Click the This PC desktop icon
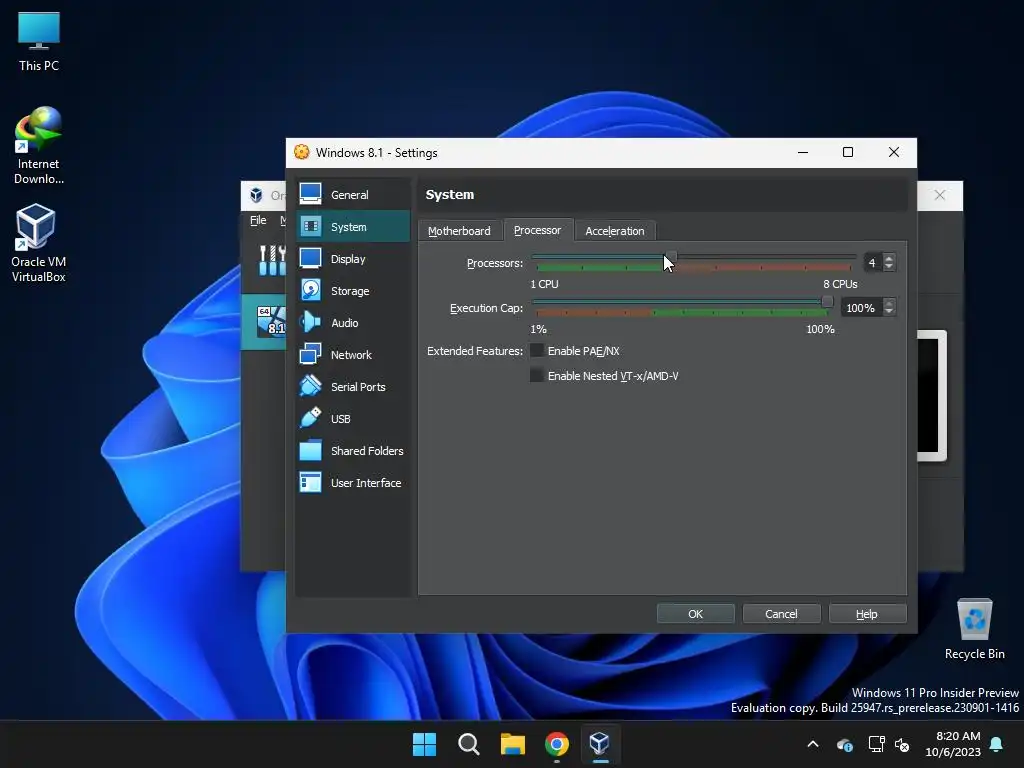Image resolution: width=1024 pixels, height=768 pixels. pos(39,41)
